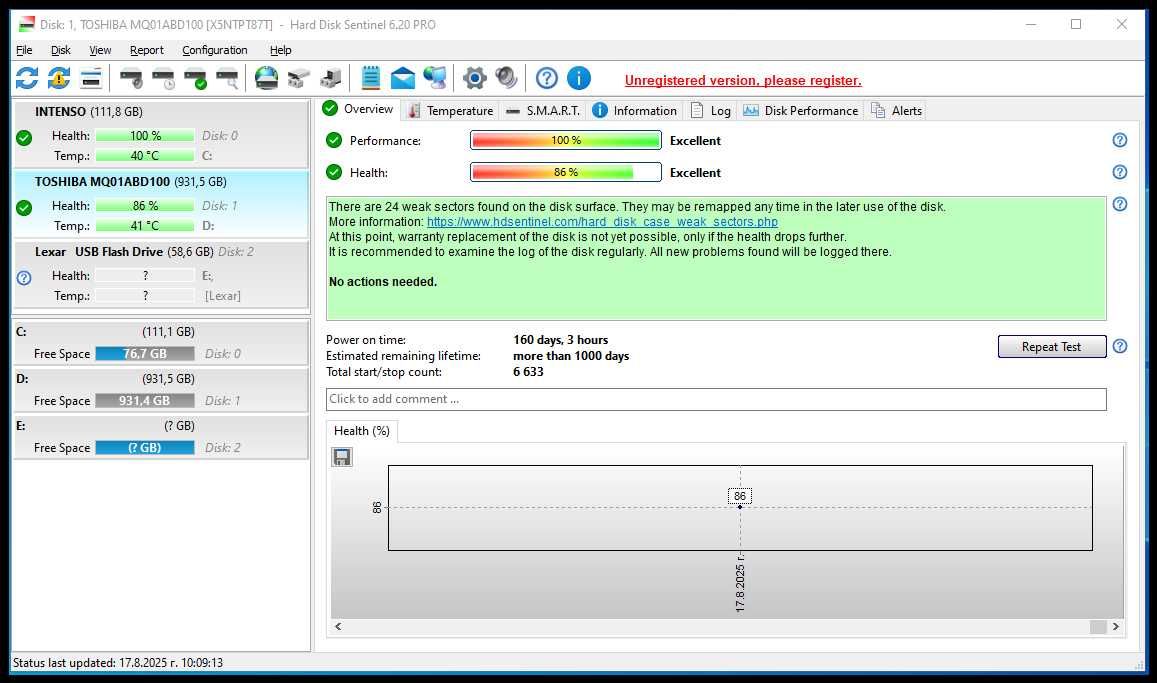The width and height of the screenshot is (1157, 683).
Task: Click the computer with disk toolbar icon
Action: (331, 78)
